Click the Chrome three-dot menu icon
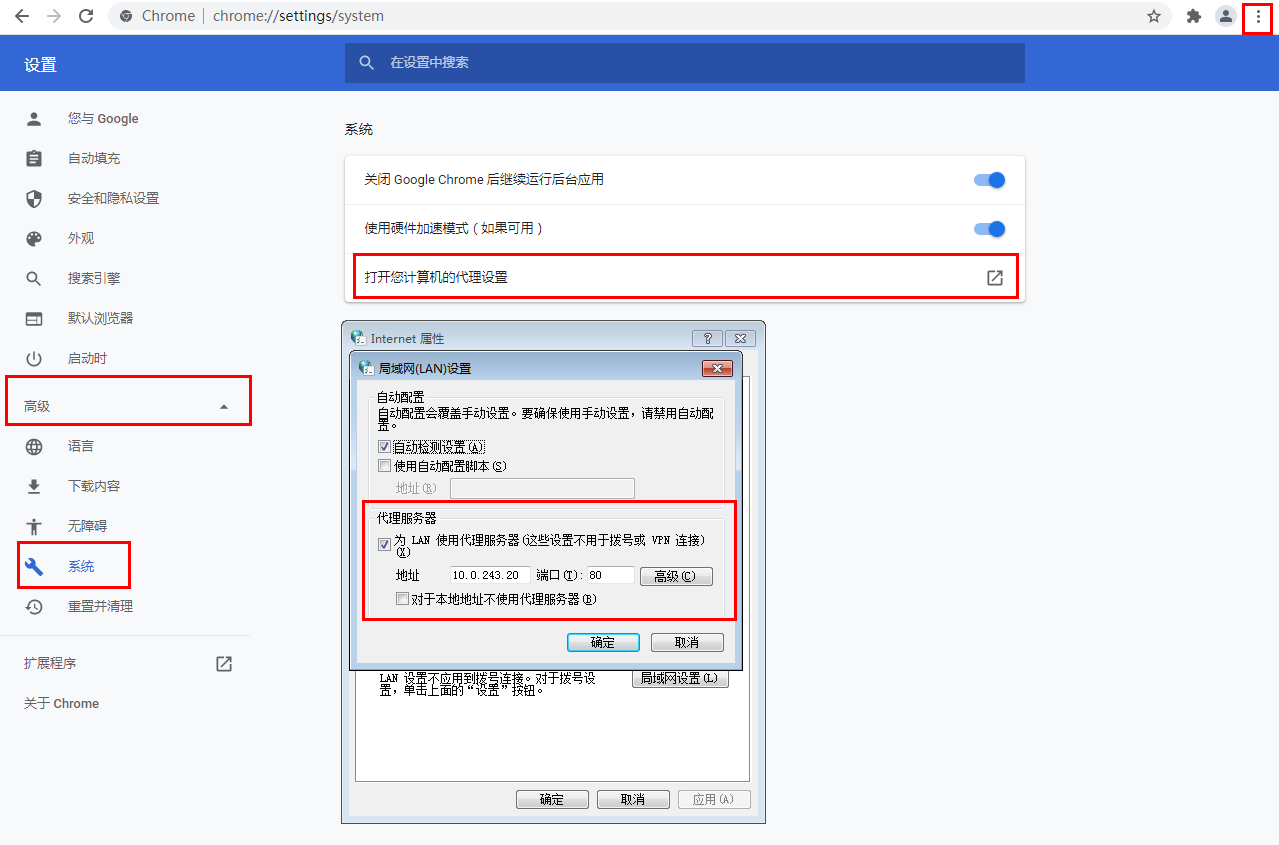Viewport: 1279px width, 845px height. (1257, 16)
